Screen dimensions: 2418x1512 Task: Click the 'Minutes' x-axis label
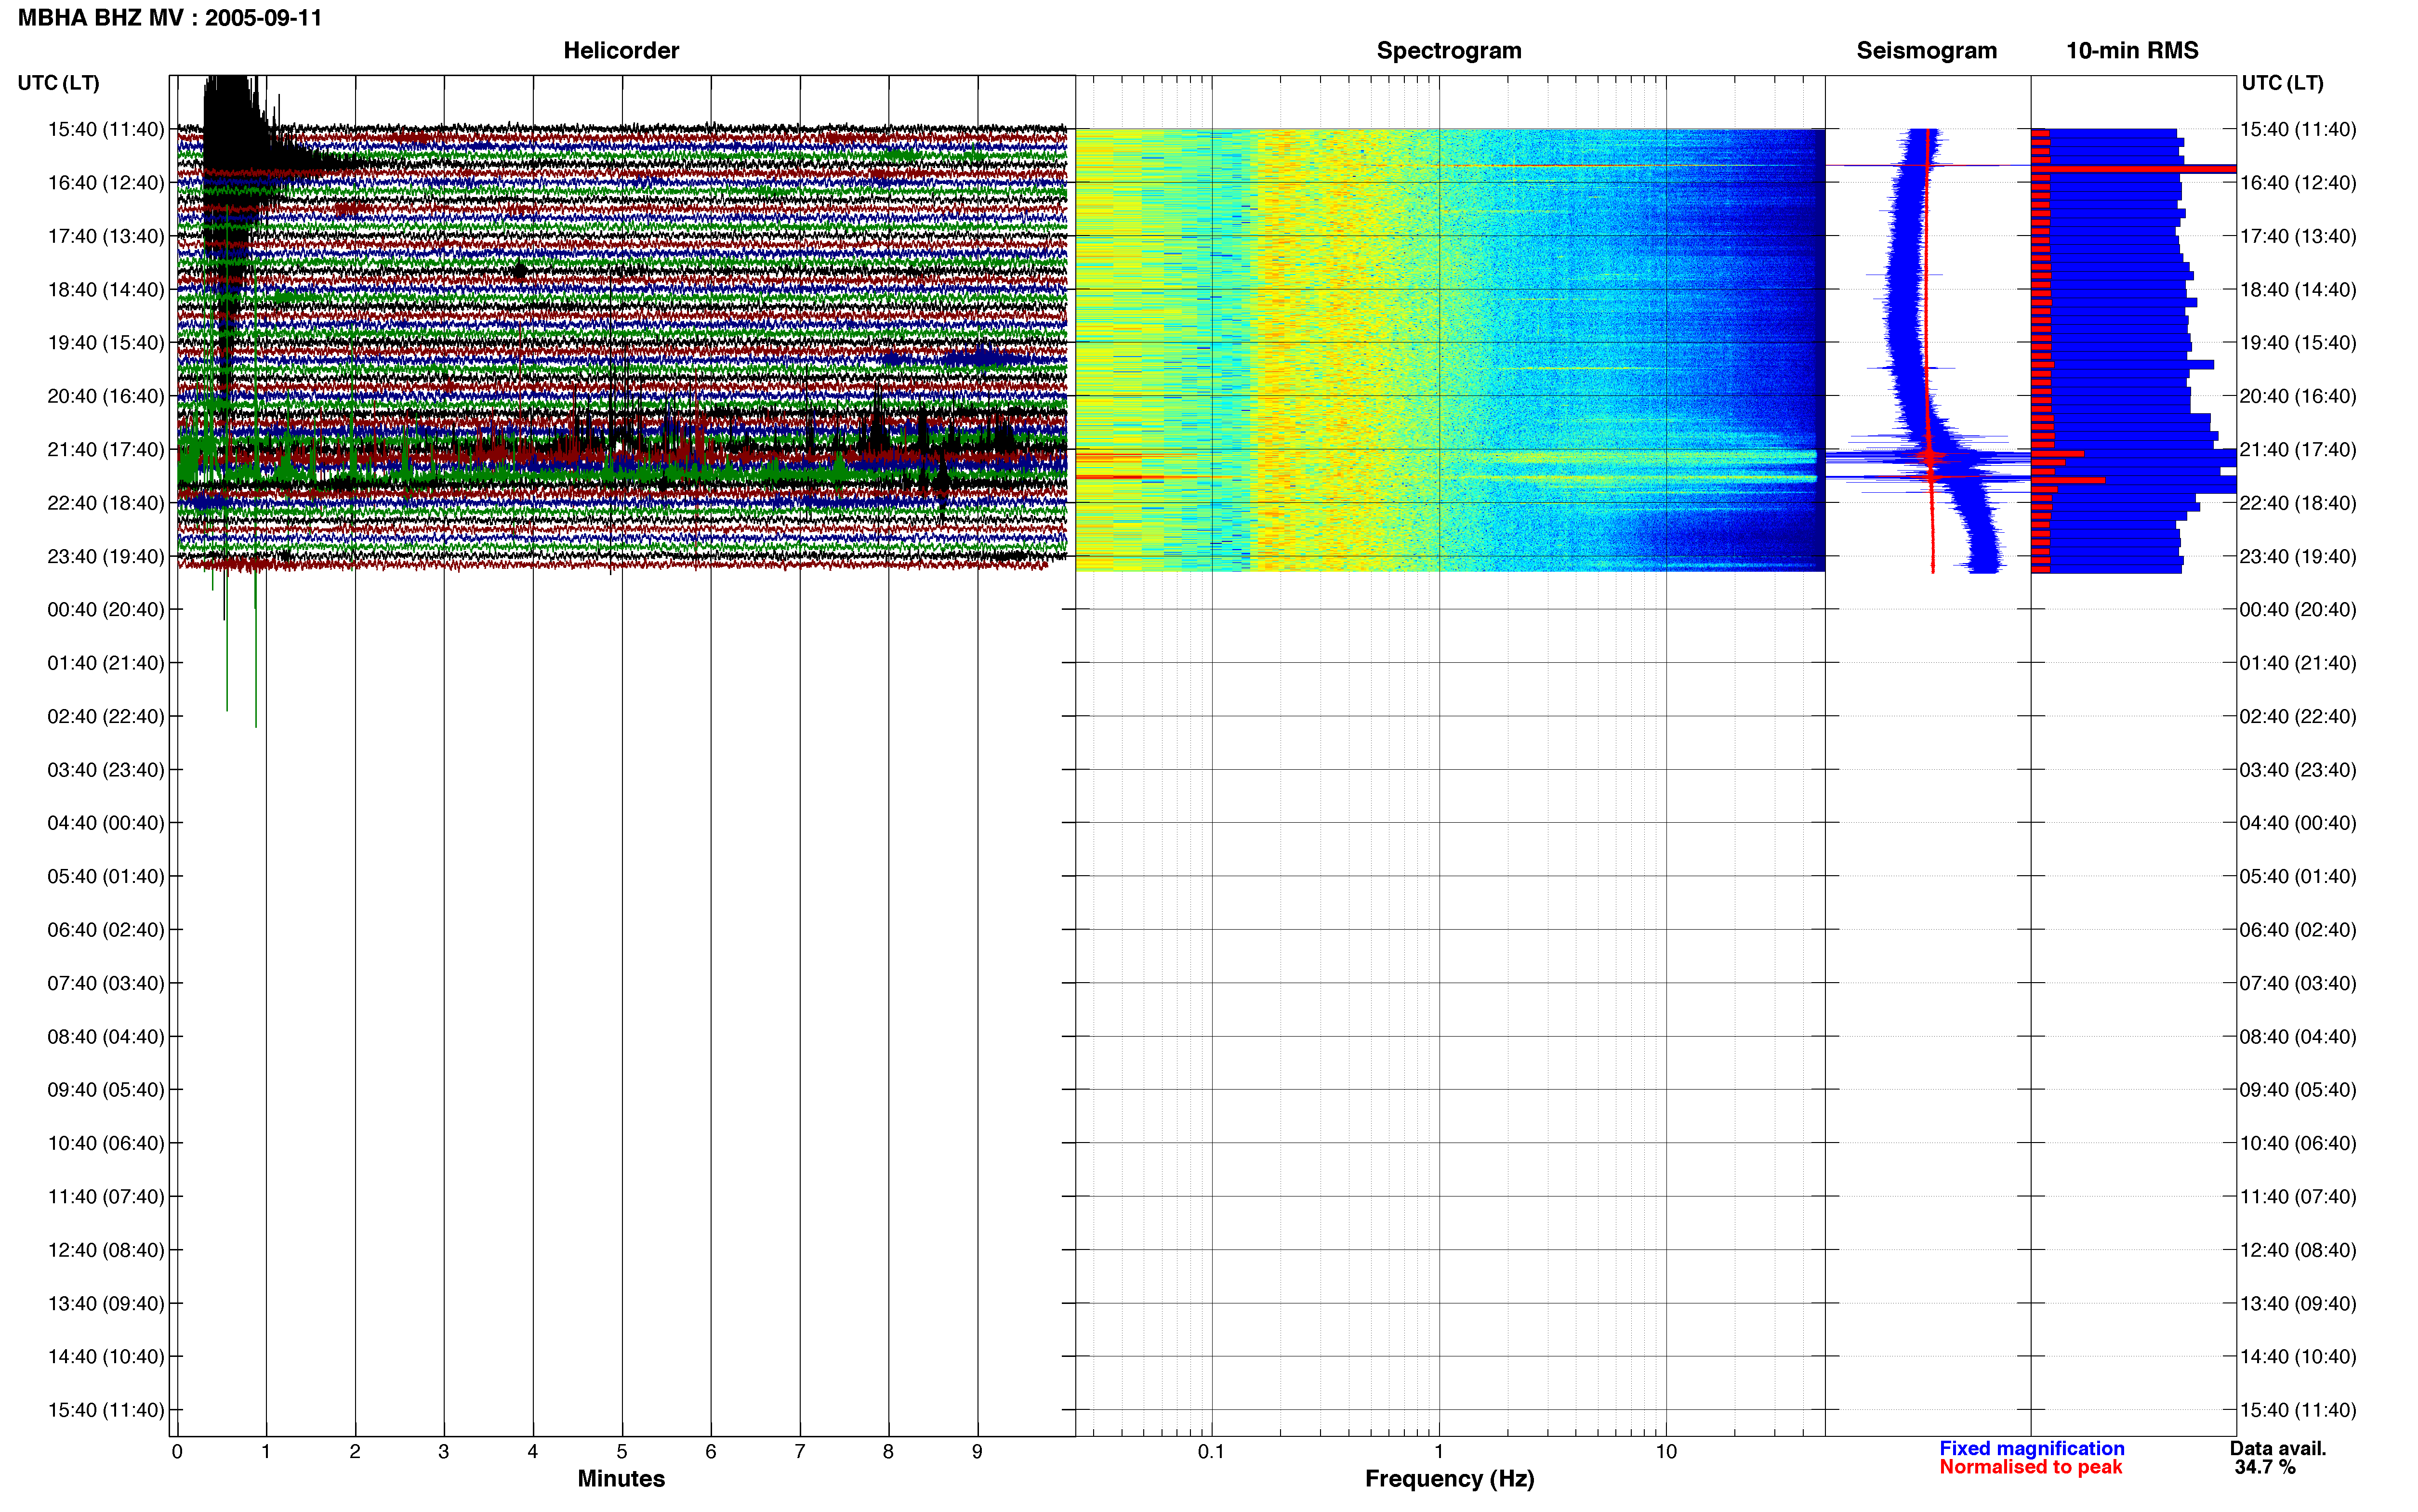621,1479
